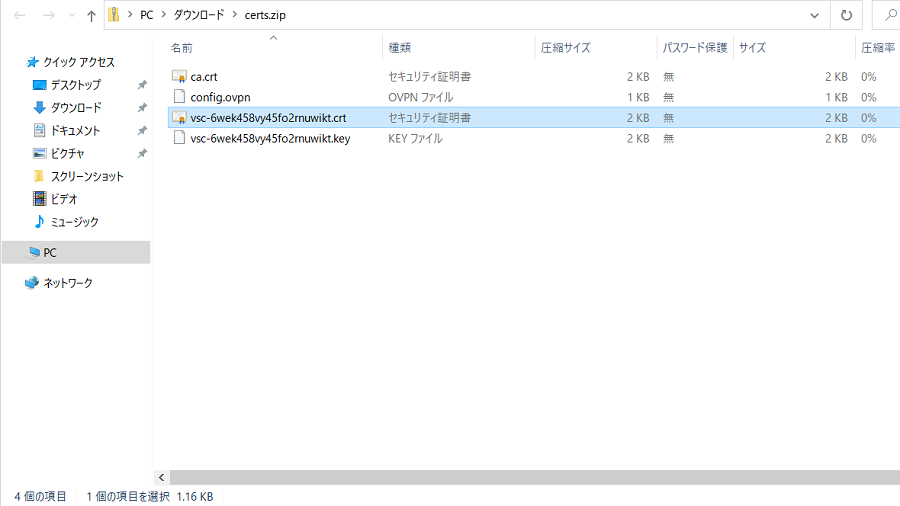The height and width of the screenshot is (506, 900).
Task: Sort by 種類 column header
Action: coord(399,48)
